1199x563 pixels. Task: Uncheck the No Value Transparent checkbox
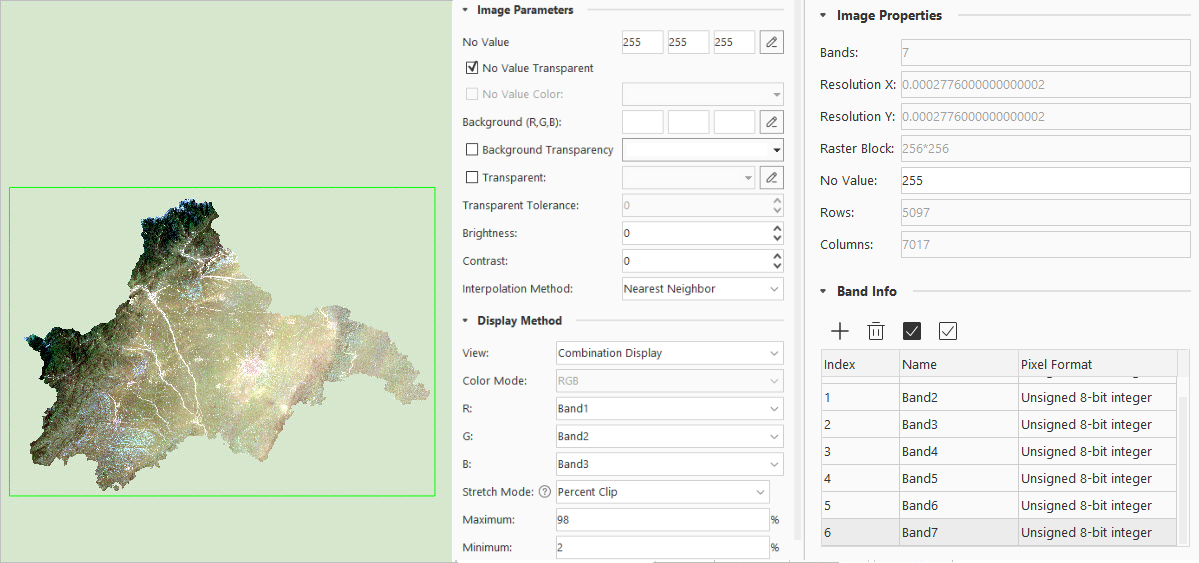click(x=472, y=68)
